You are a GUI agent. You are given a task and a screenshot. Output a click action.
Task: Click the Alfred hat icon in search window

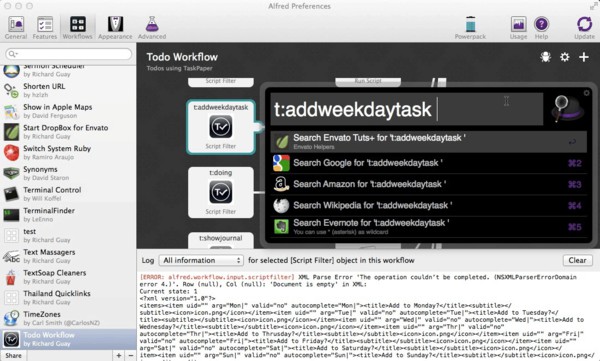pos(567,109)
